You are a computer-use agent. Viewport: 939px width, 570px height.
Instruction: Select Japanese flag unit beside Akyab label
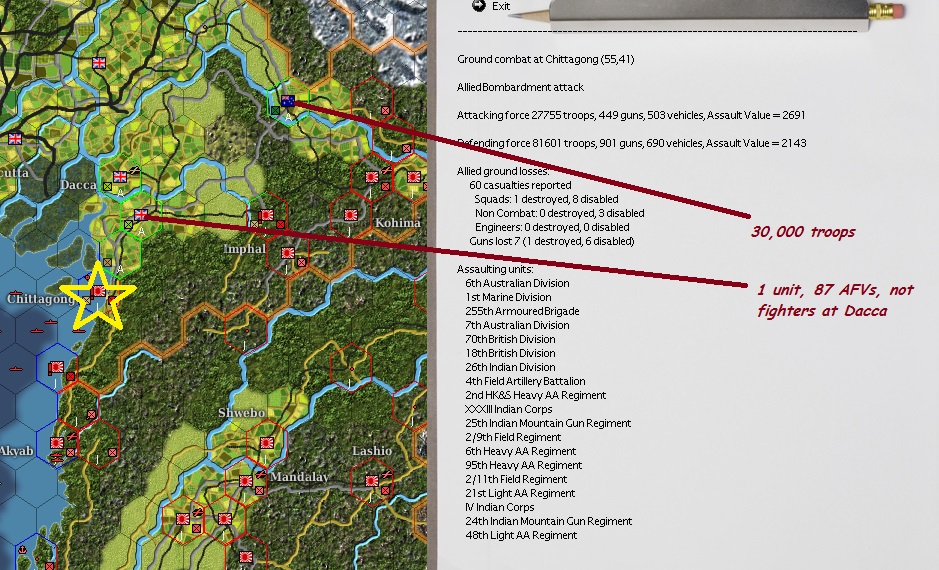pyautogui.click(x=57, y=443)
